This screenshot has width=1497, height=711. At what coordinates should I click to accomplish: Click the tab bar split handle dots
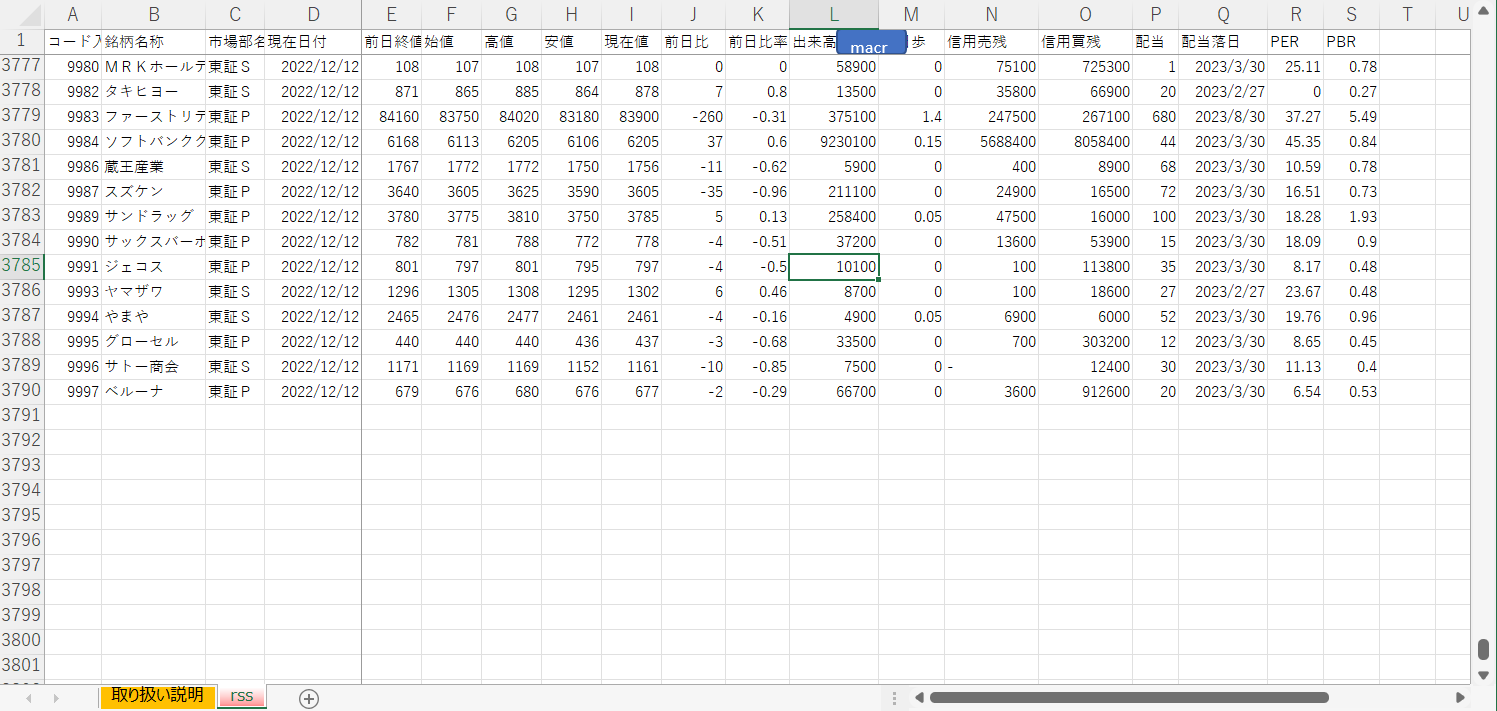(894, 698)
